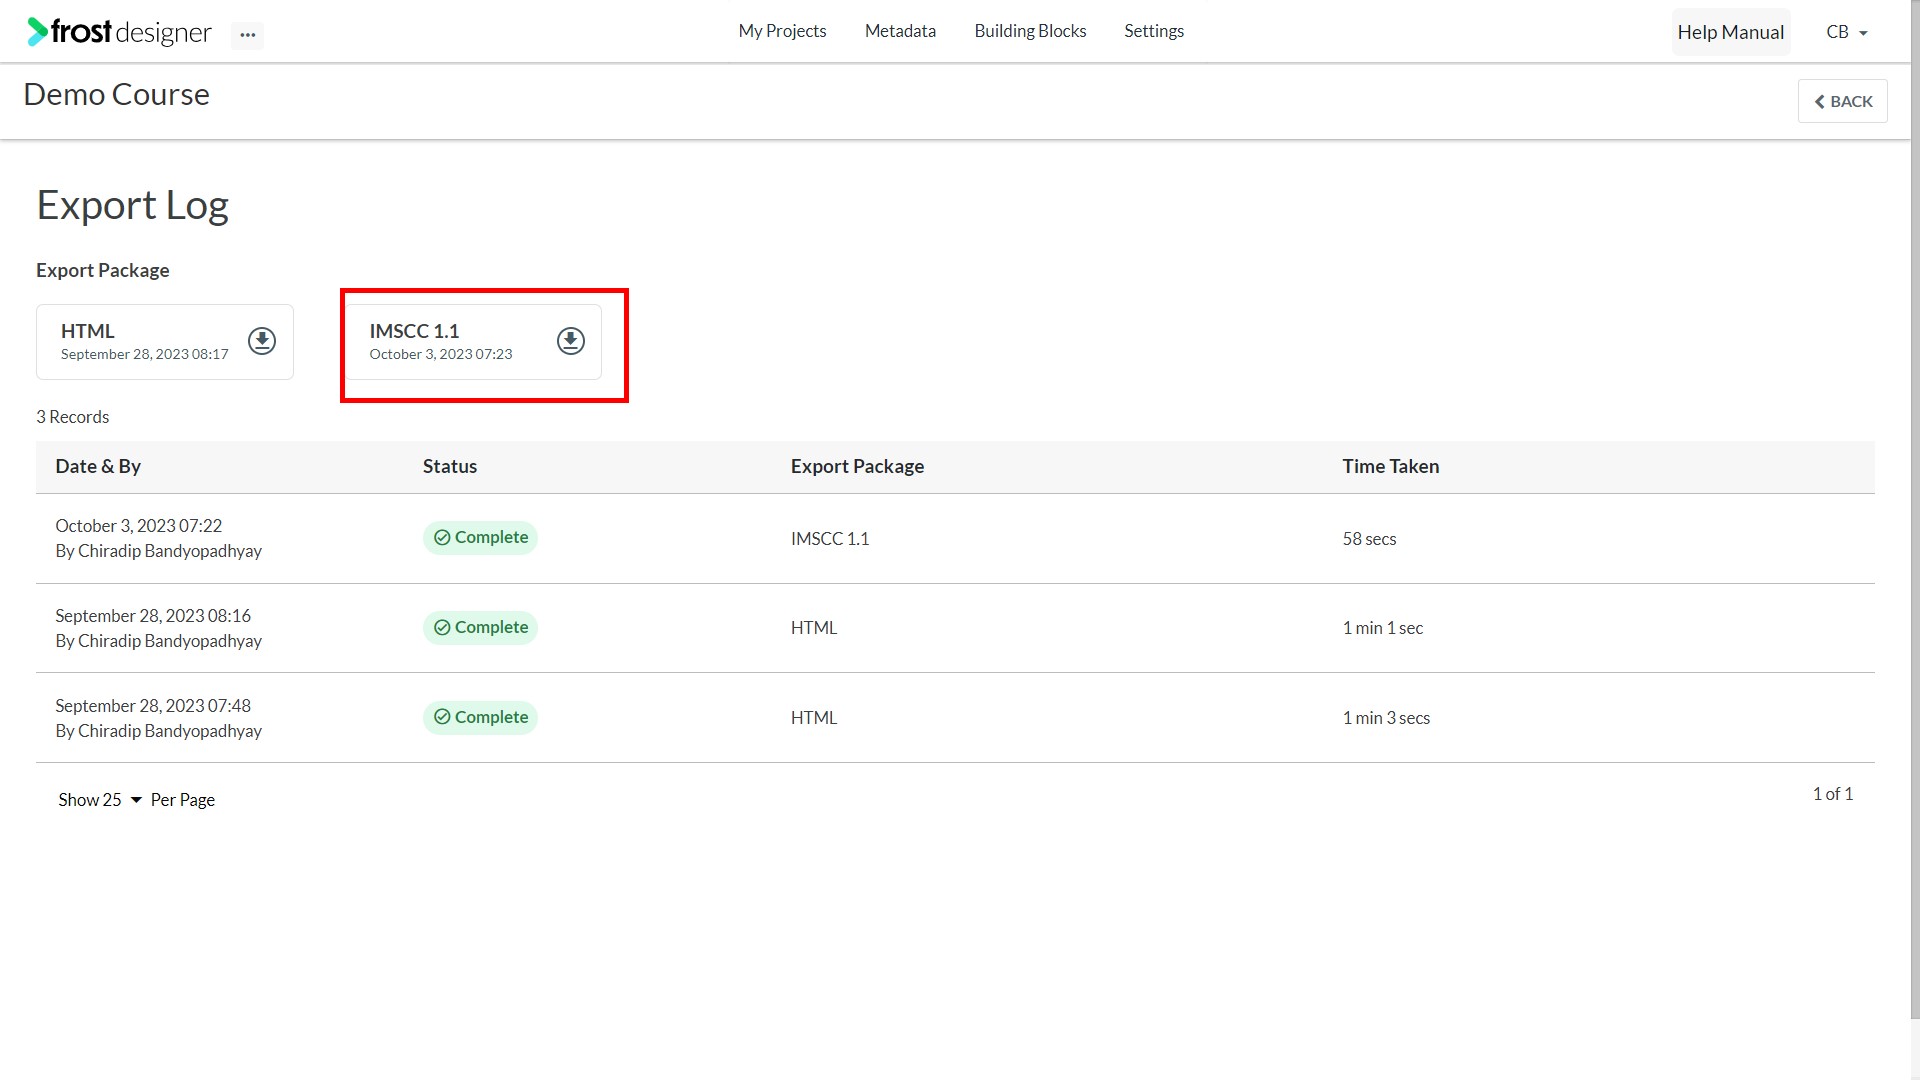The height and width of the screenshot is (1080, 1920).
Task: Download the IMSCC 1.1 export package
Action: (x=571, y=341)
